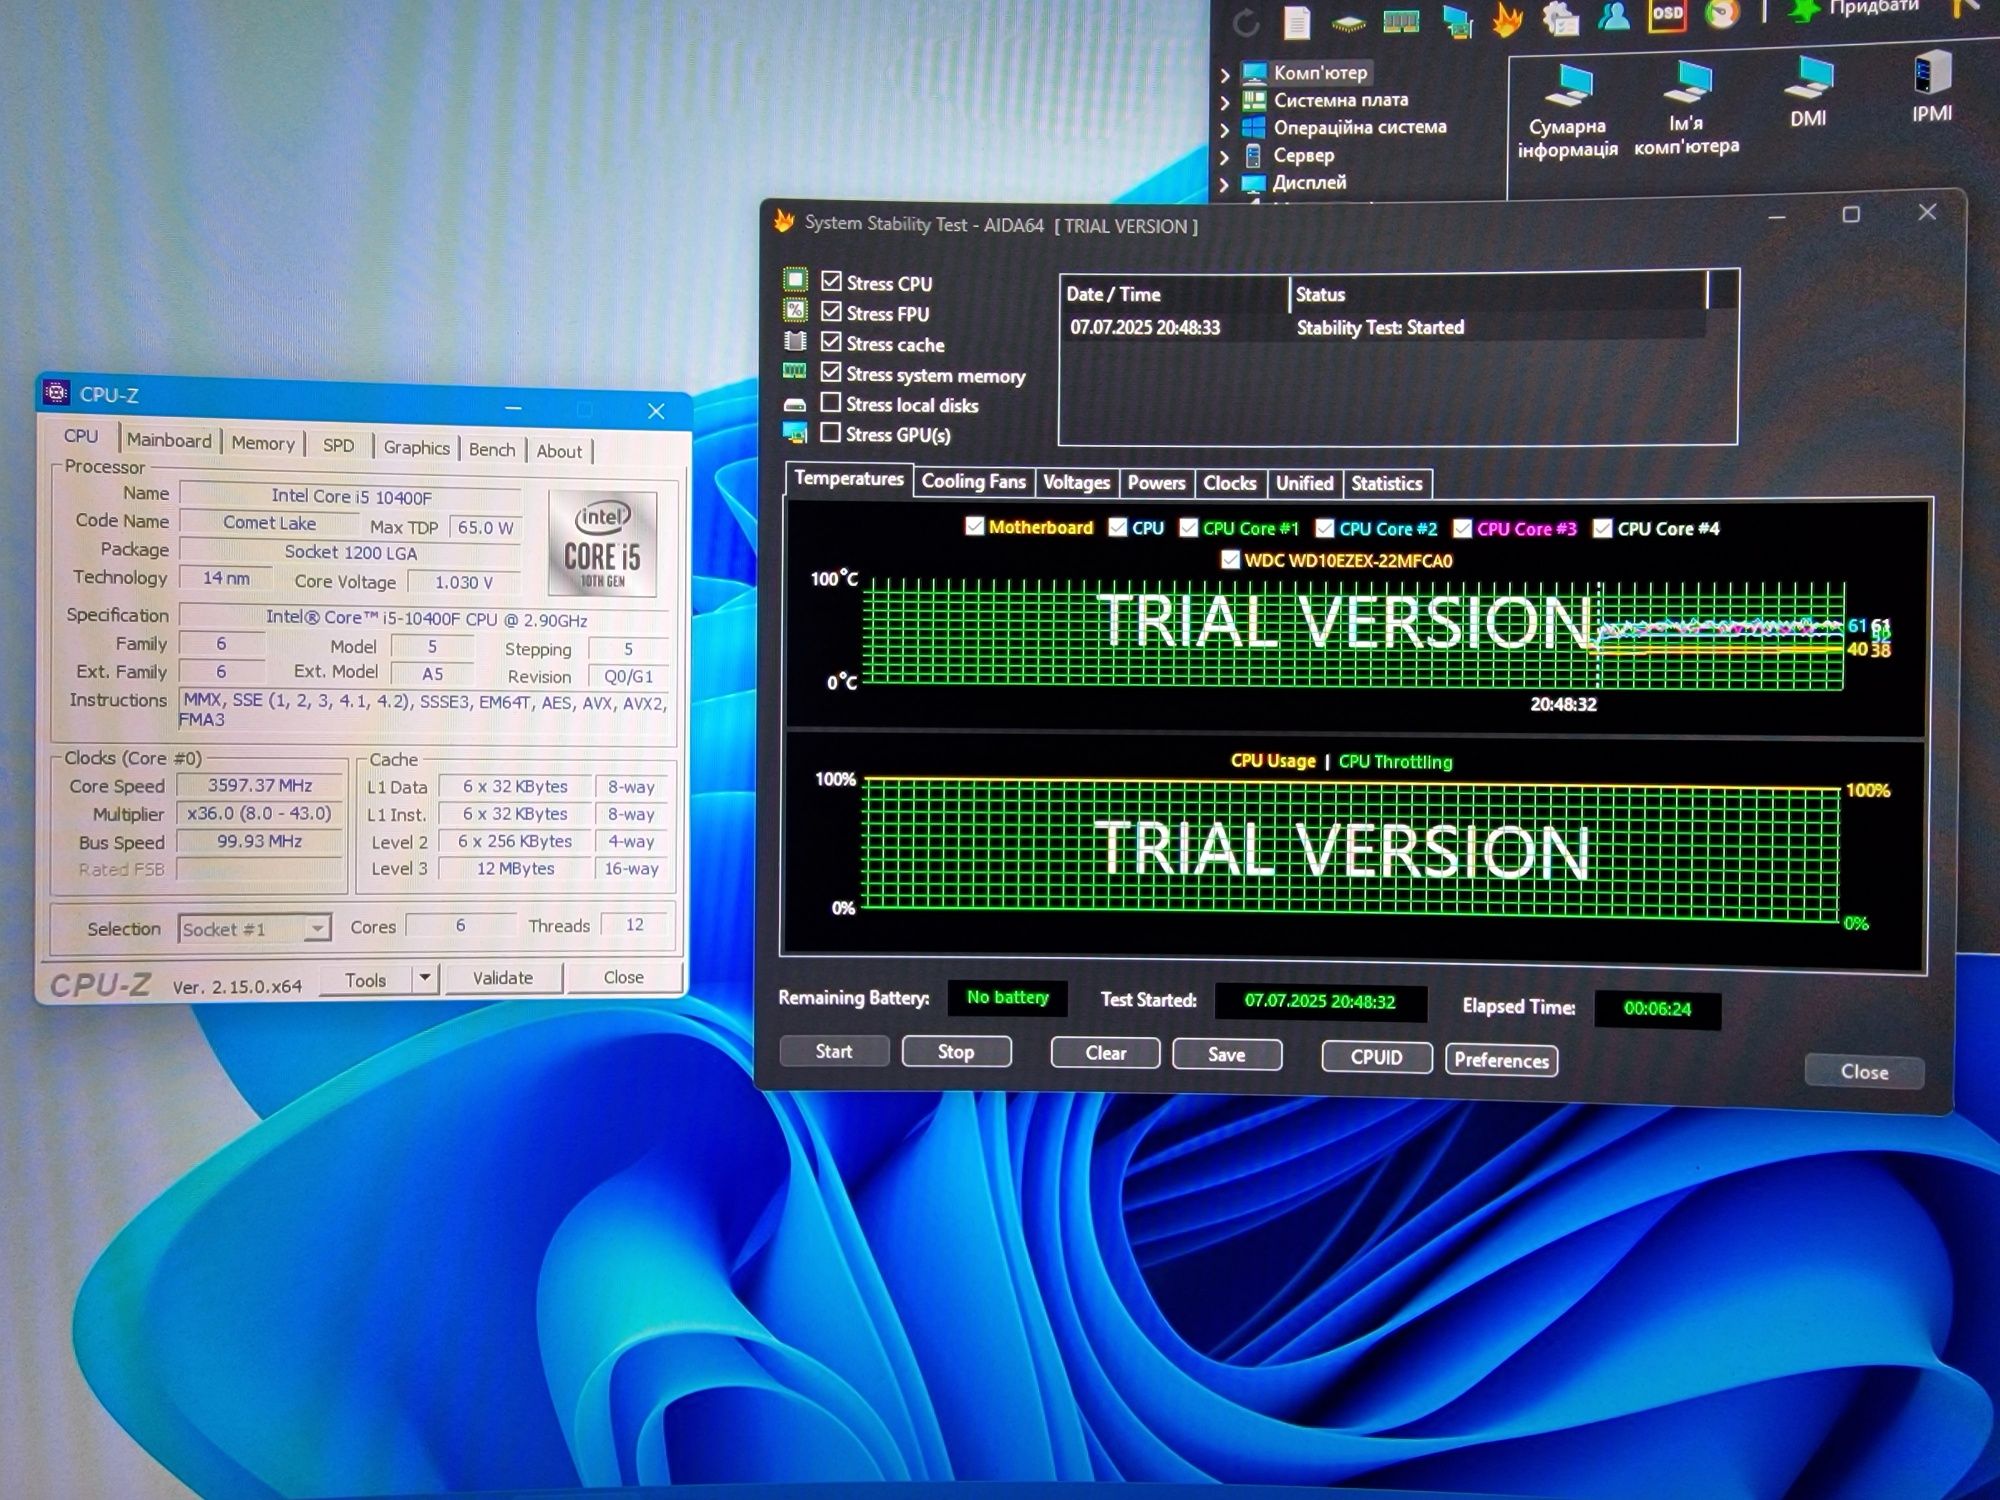Toggle the Stress CPU checkbox
The width and height of the screenshot is (2000, 1500).
tap(831, 281)
